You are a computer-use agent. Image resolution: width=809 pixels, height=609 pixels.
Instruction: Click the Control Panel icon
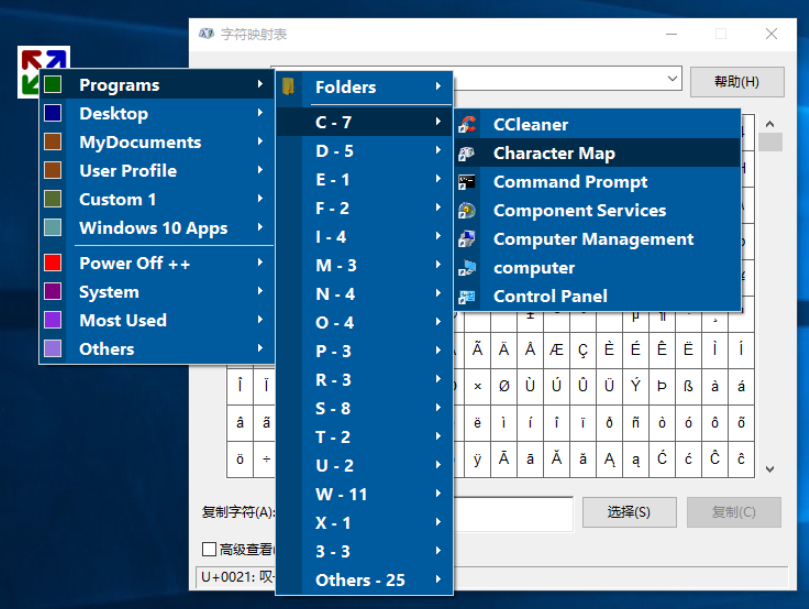click(467, 296)
